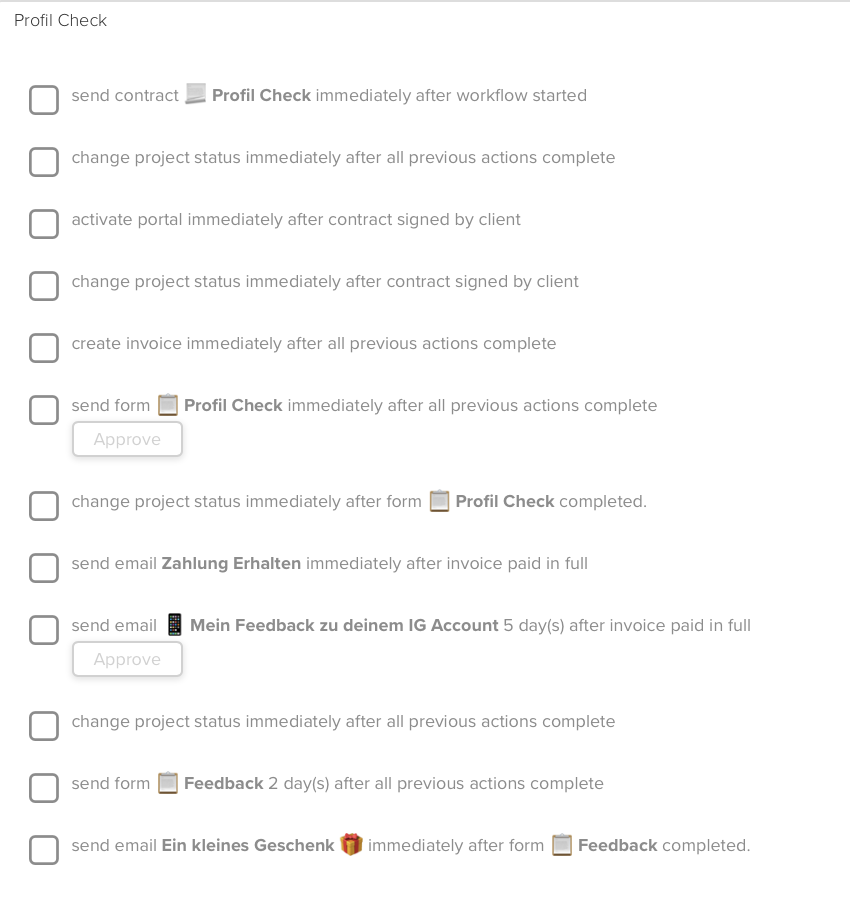This screenshot has width=850, height=916.
Task: Approve the Mein Feedback email action
Action: [x=127, y=659]
